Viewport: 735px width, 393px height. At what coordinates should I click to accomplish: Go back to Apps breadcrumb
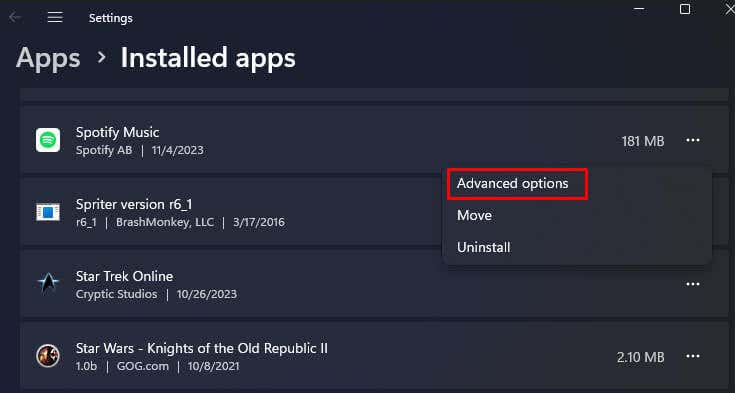(x=48, y=58)
